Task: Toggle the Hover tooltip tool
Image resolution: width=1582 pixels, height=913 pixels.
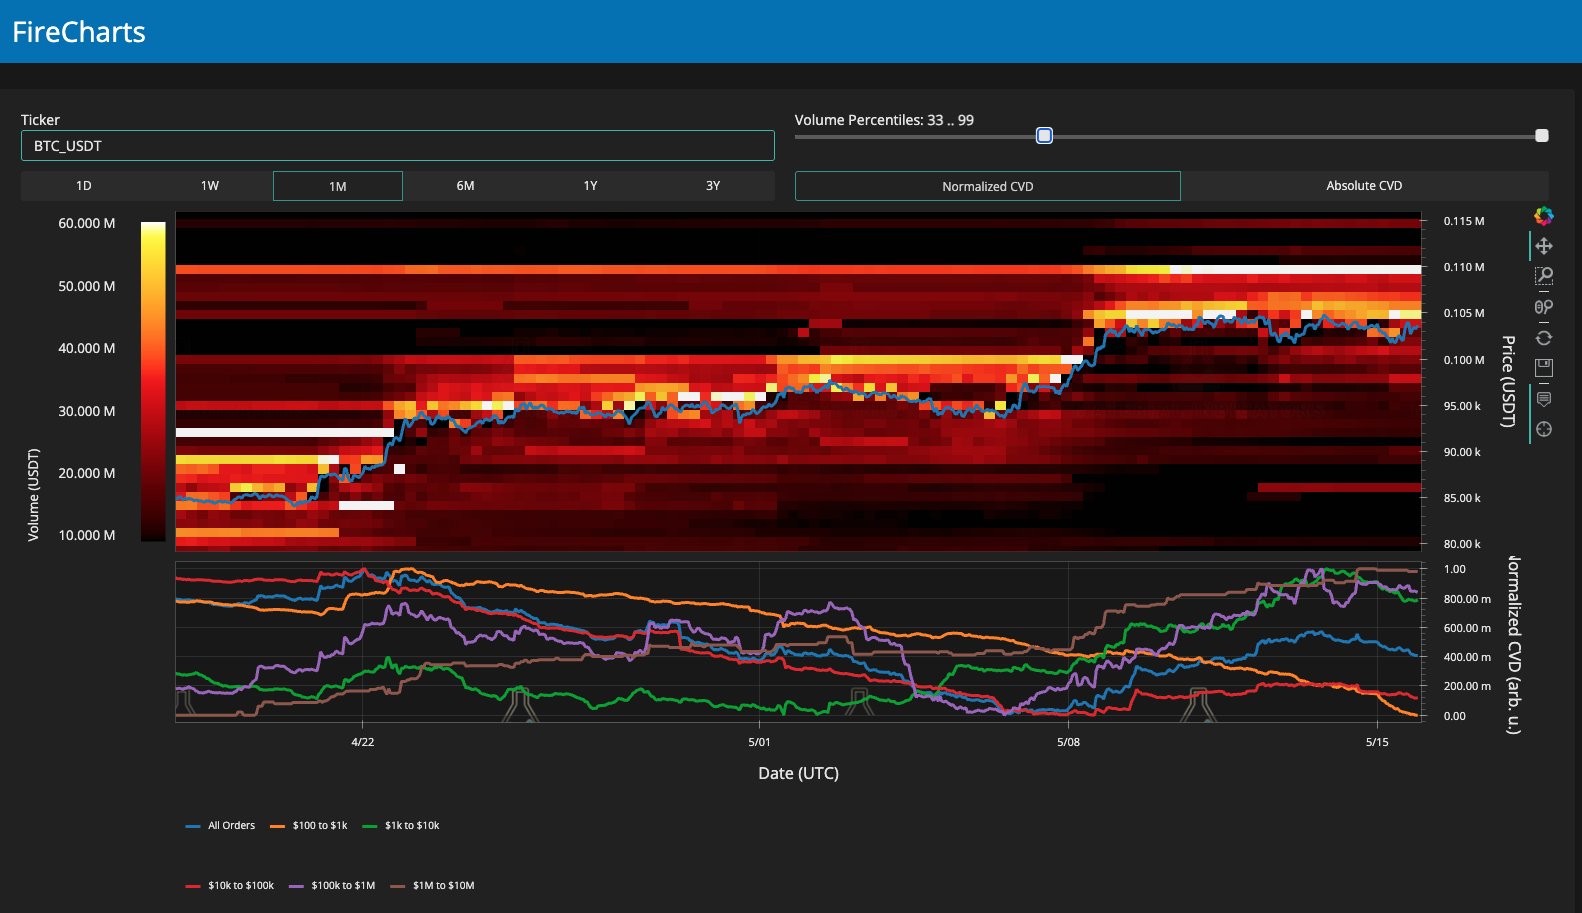Action: 1544,399
